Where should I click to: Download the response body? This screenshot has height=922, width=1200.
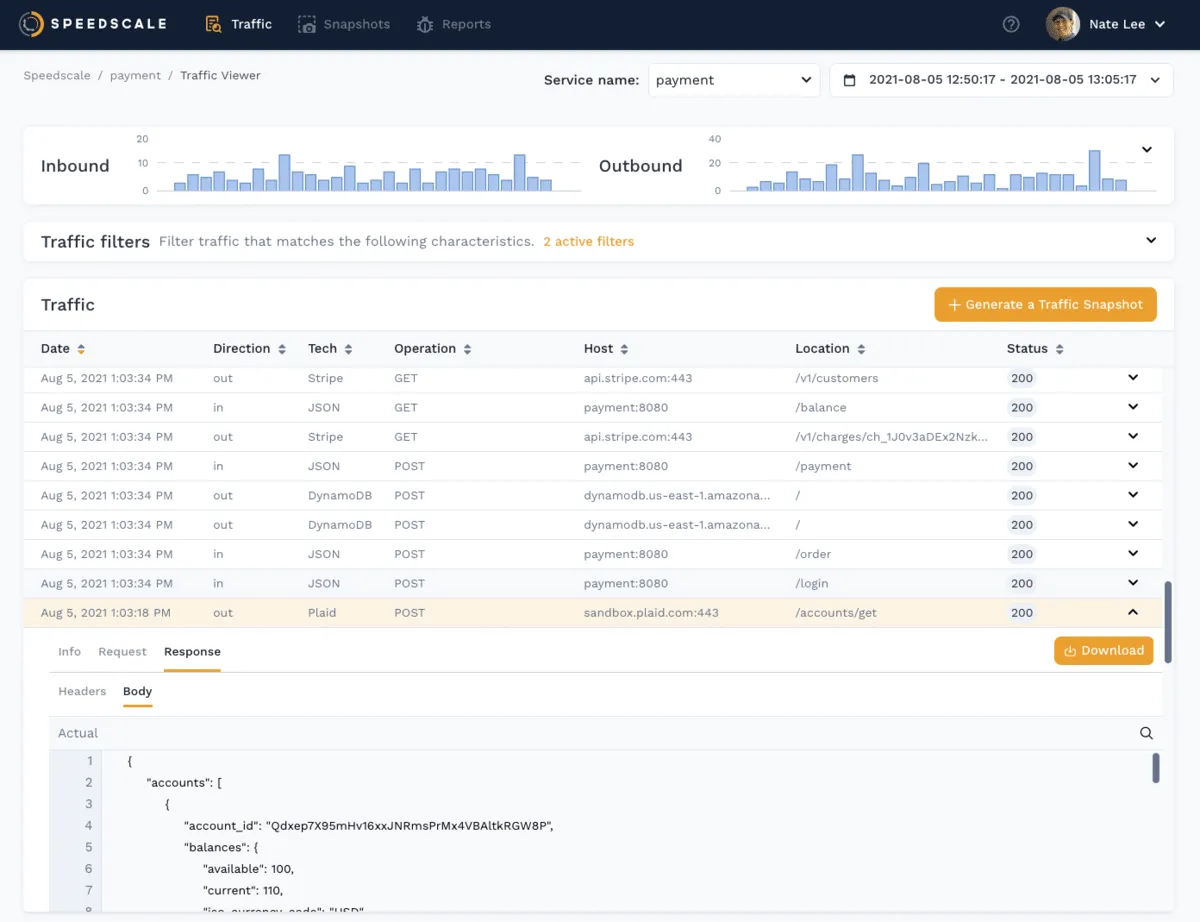click(1103, 650)
